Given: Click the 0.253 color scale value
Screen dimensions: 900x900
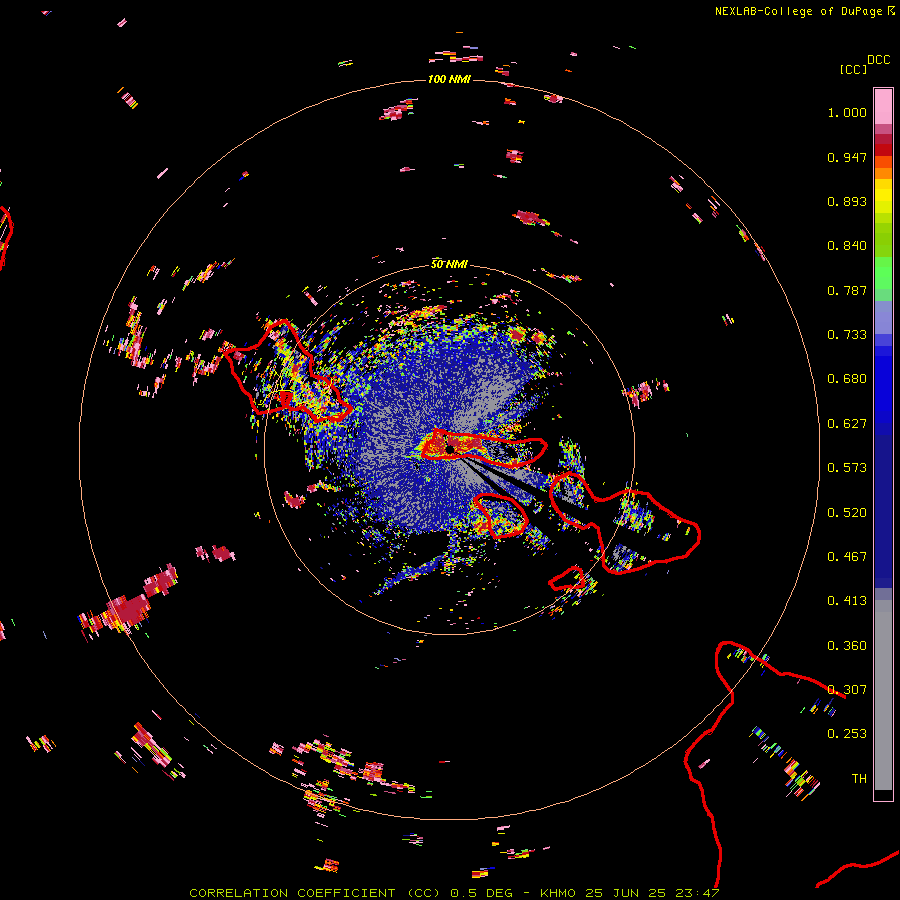Looking at the screenshot, I should (847, 734).
